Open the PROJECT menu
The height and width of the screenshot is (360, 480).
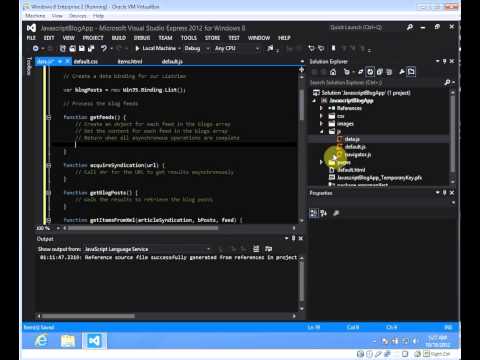coord(93,38)
